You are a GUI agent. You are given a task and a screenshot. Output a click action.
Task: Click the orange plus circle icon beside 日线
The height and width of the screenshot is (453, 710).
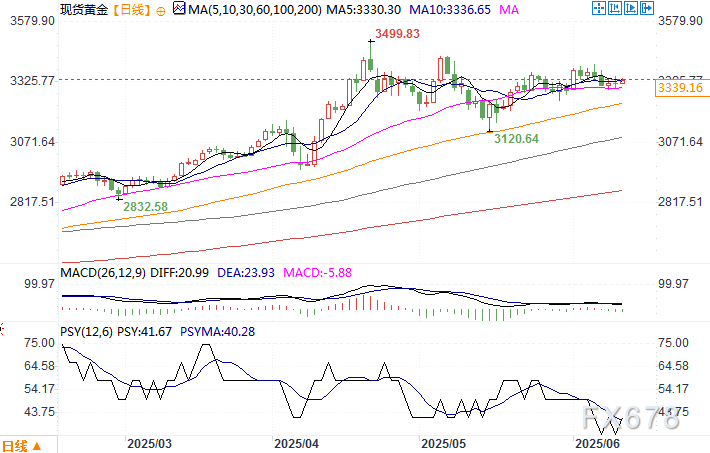point(162,10)
